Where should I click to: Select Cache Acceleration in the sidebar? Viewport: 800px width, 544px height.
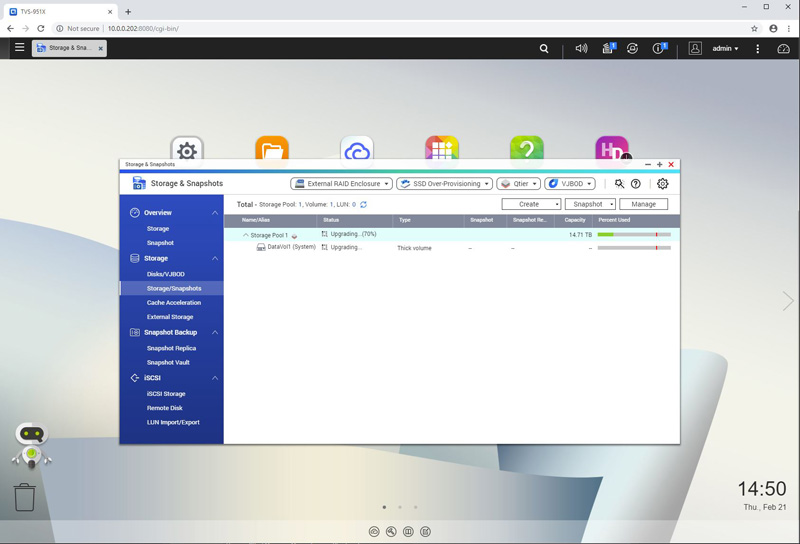tap(173, 302)
